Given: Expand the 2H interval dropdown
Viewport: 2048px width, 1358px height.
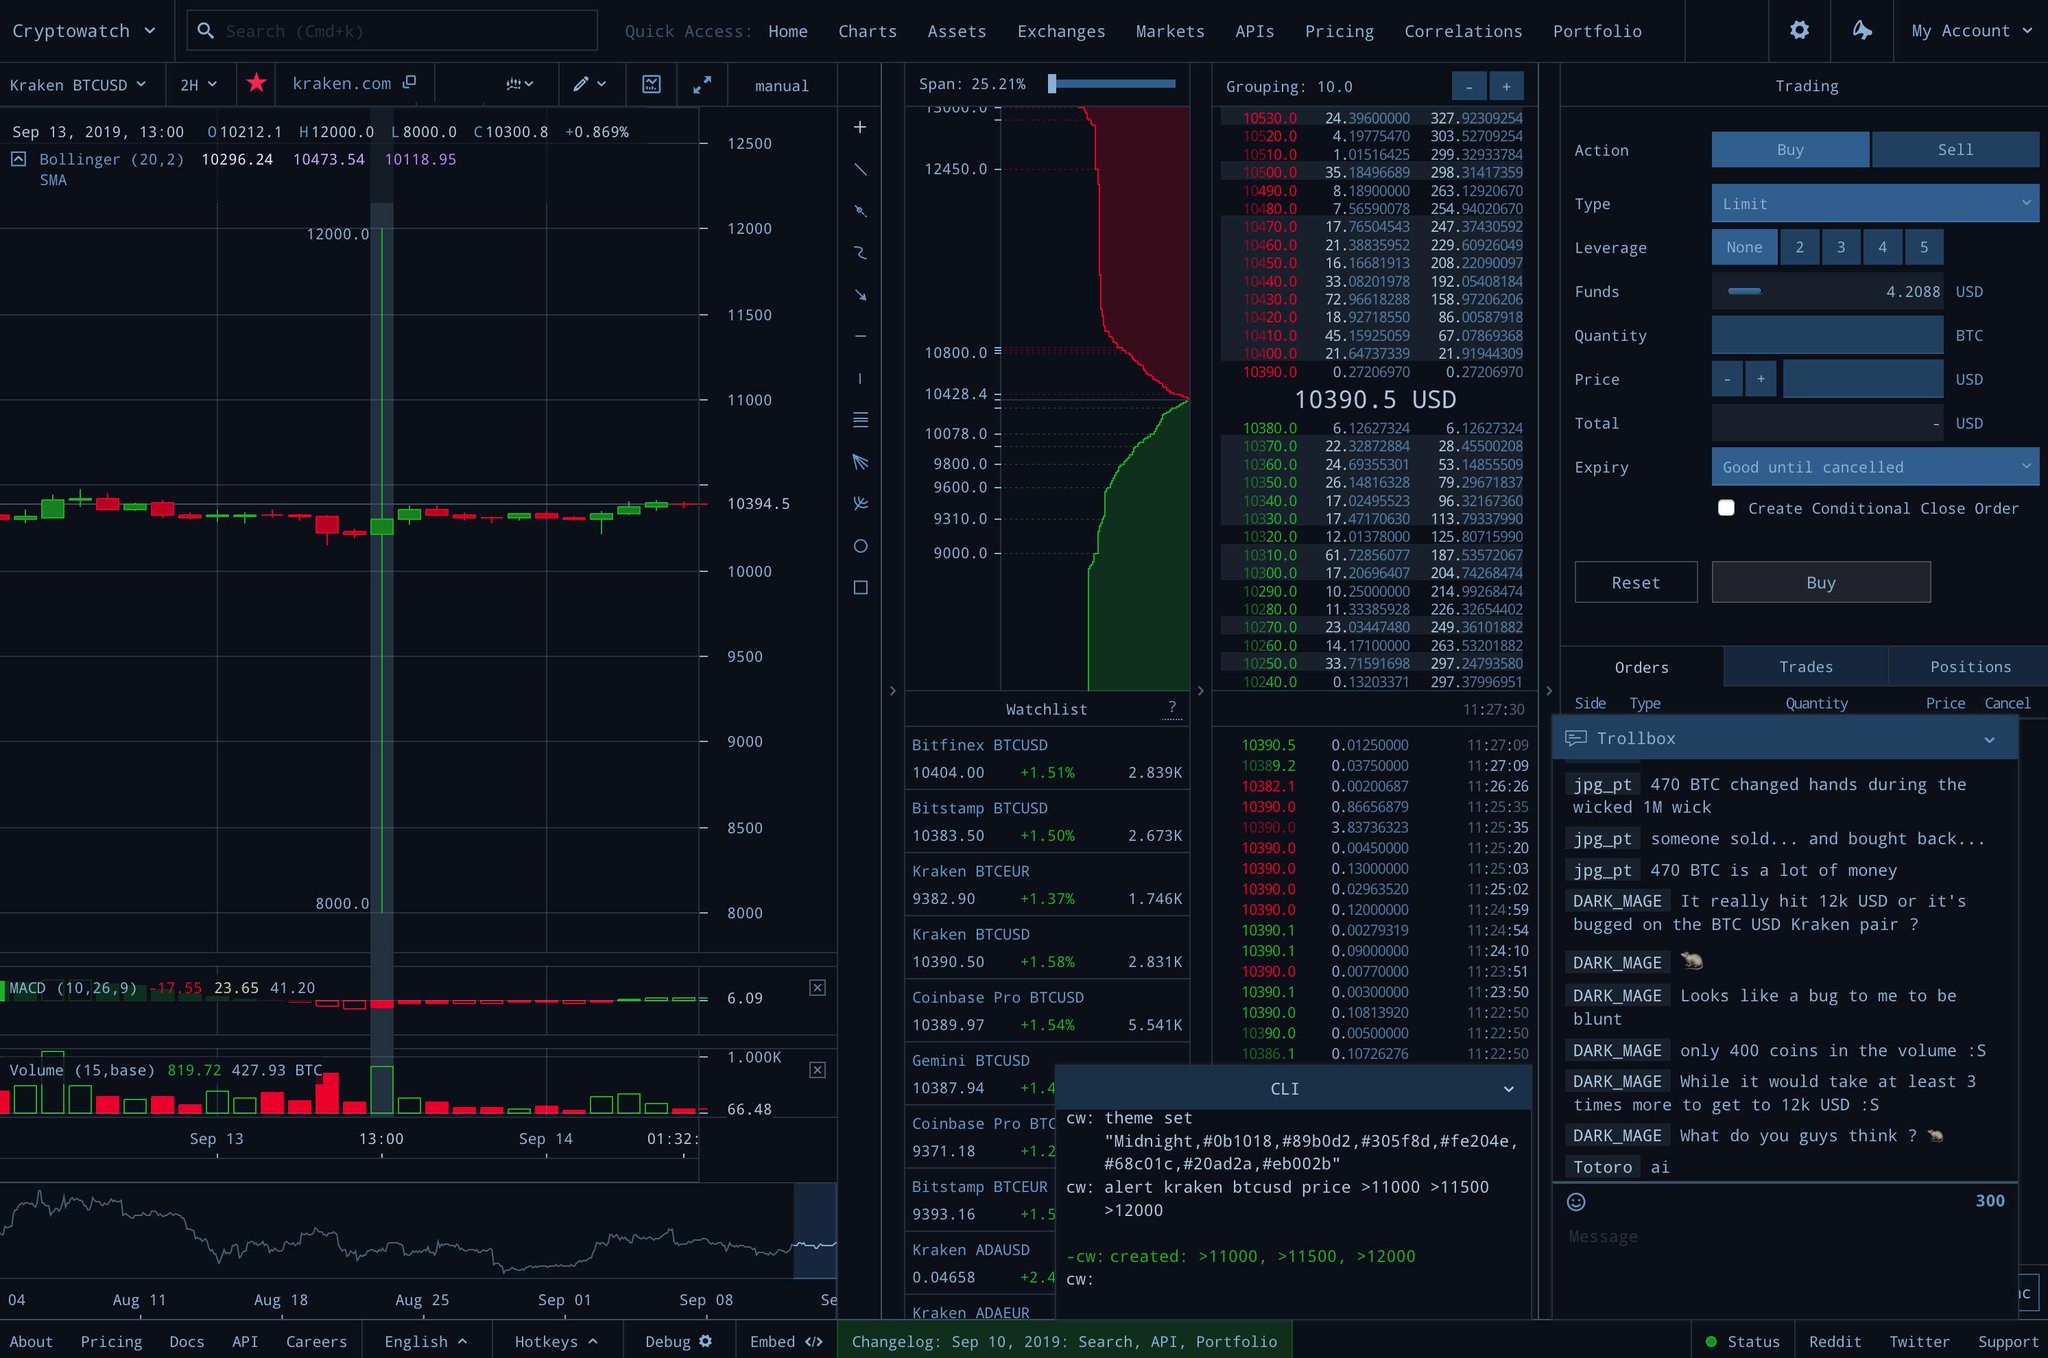Looking at the screenshot, I should [198, 85].
